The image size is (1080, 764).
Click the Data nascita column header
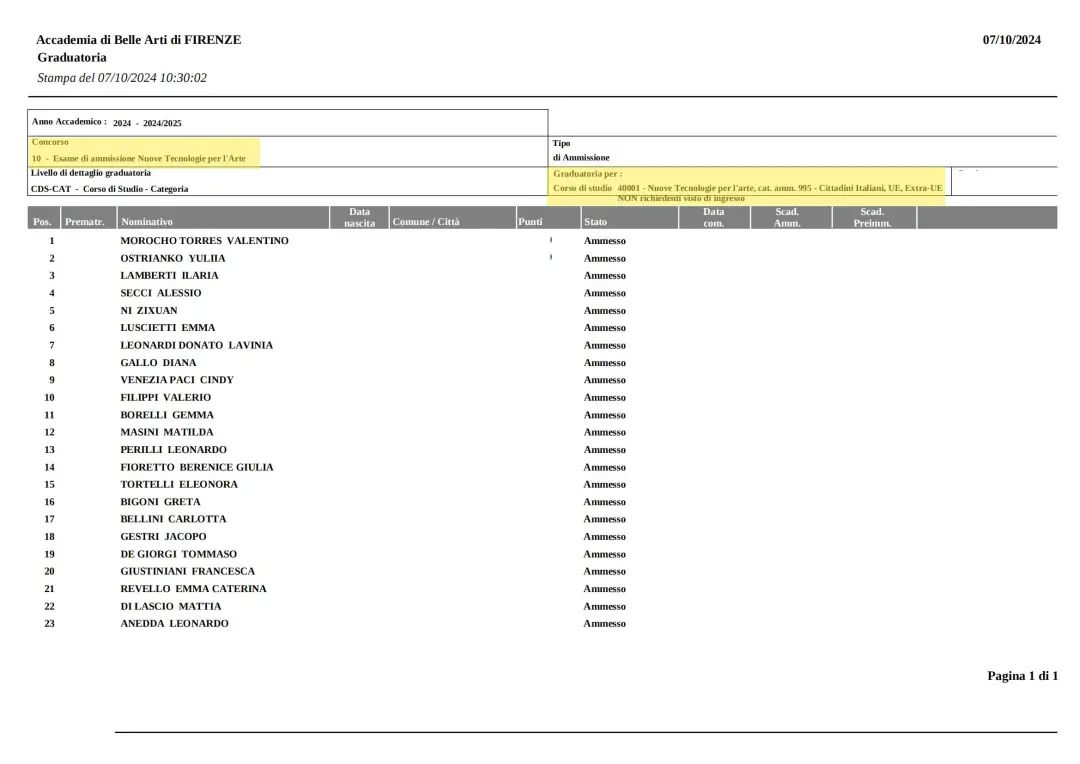point(359,217)
